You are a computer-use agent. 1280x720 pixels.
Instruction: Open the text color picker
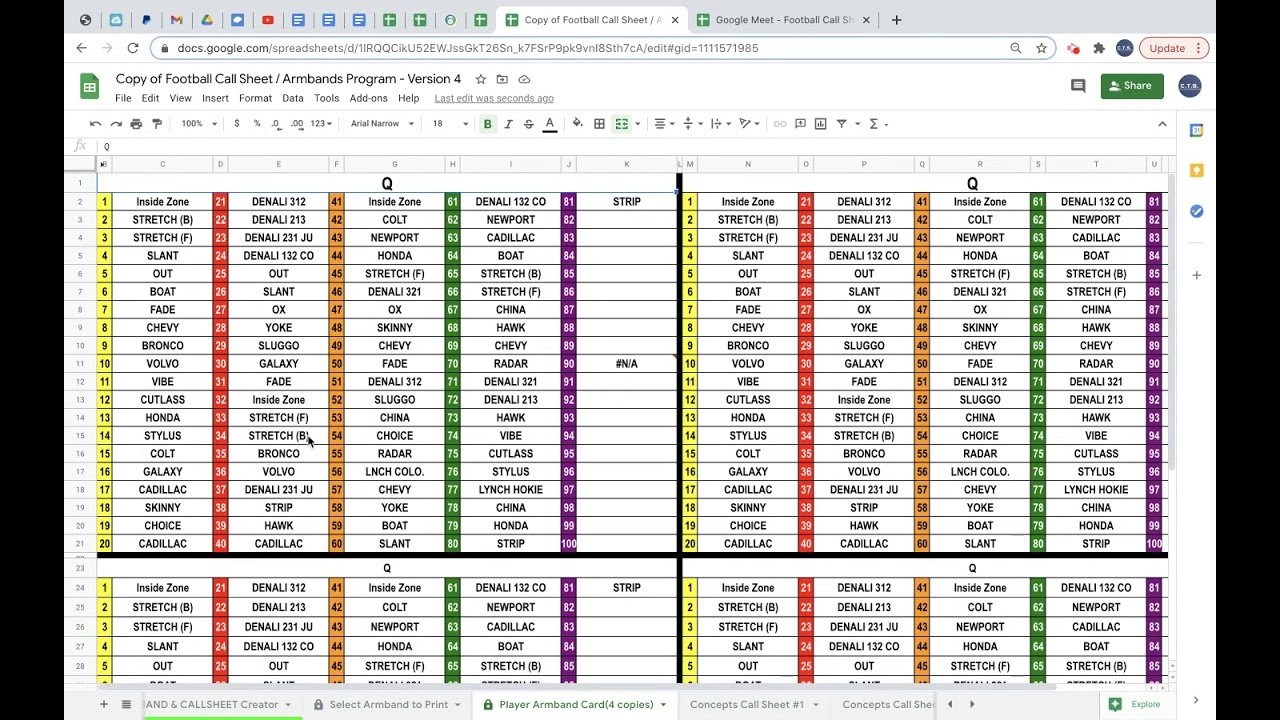[x=549, y=123]
